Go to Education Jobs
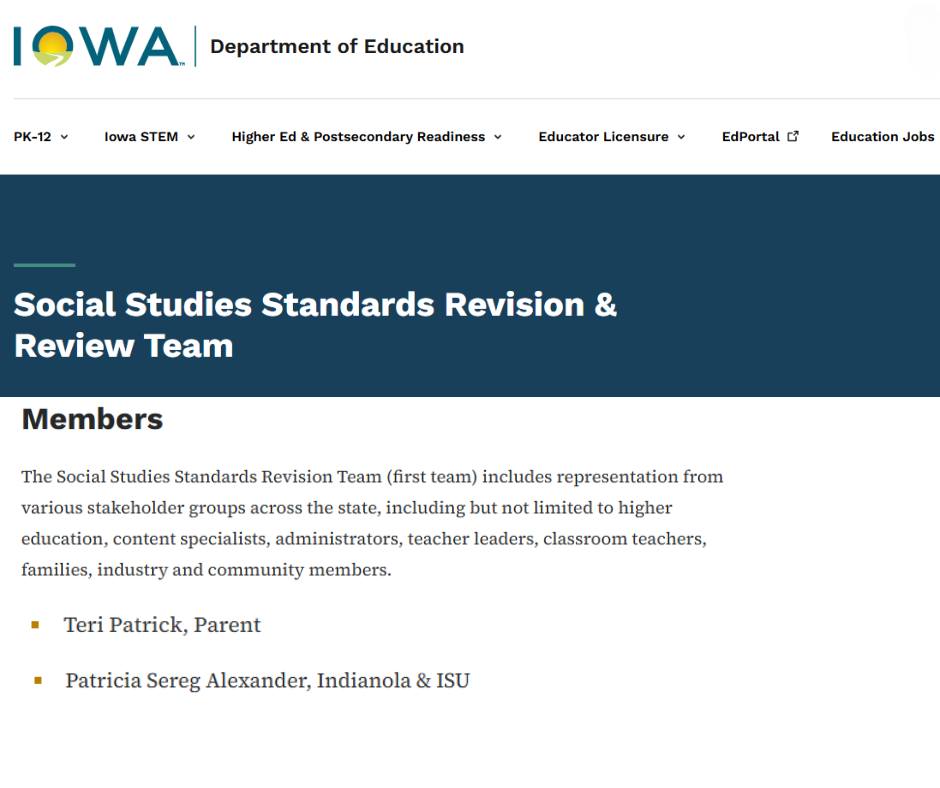 click(882, 137)
